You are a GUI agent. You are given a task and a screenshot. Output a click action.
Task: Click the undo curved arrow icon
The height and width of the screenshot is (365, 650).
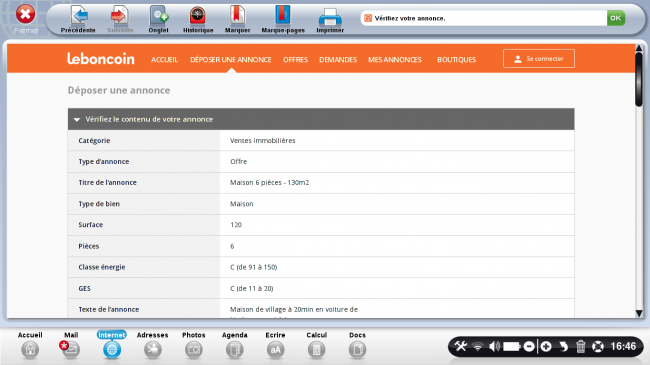coord(563,346)
